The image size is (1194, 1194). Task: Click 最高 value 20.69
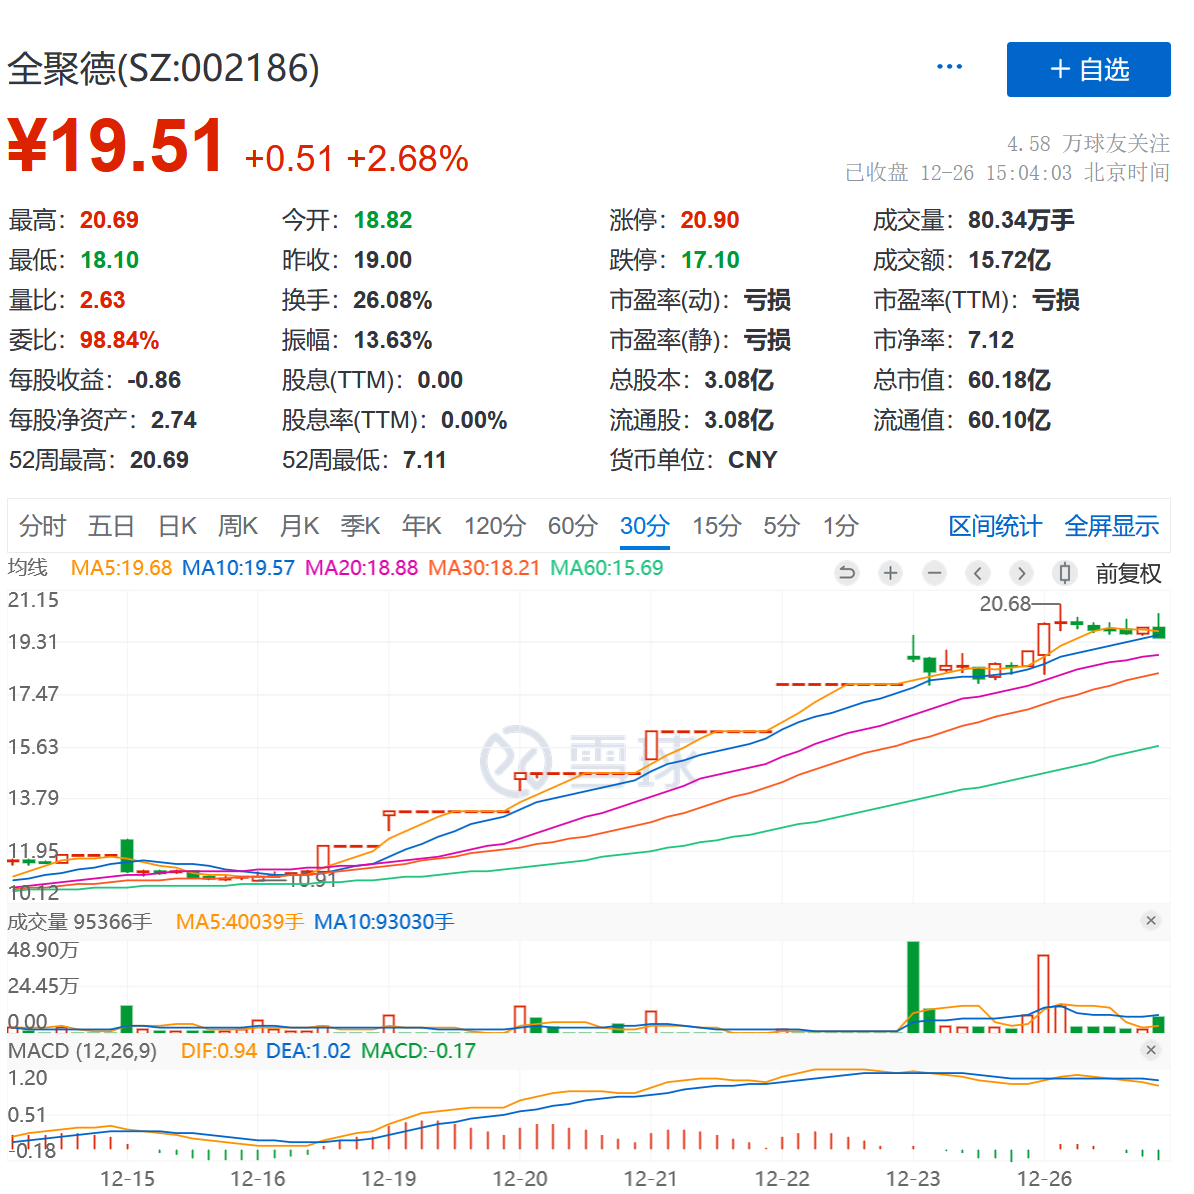(110, 220)
